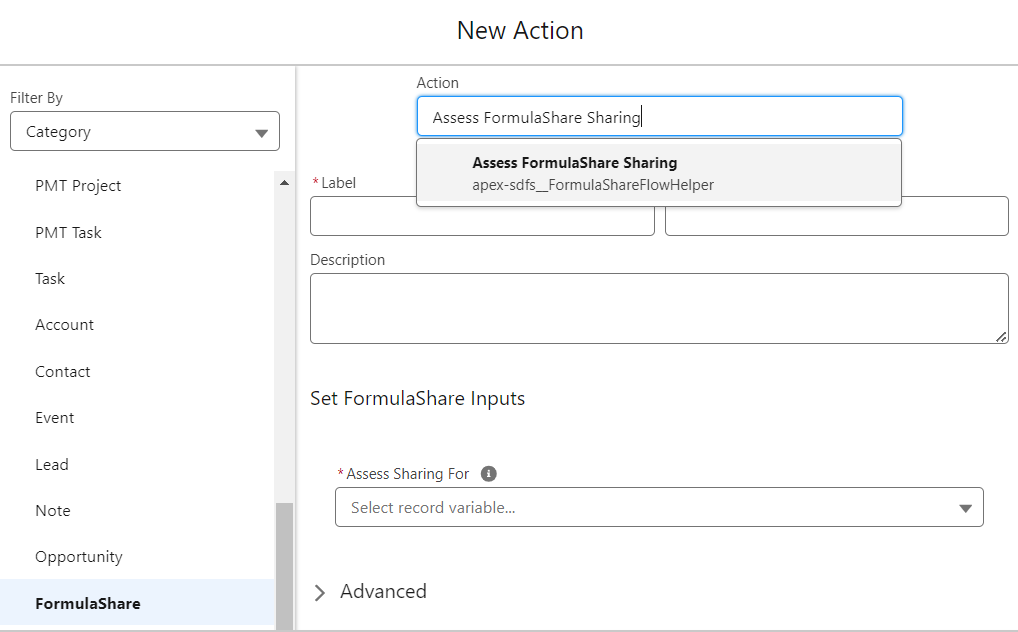Click the dropdown arrow on the Category filter
This screenshot has height=632, width=1018.
pyautogui.click(x=262, y=131)
